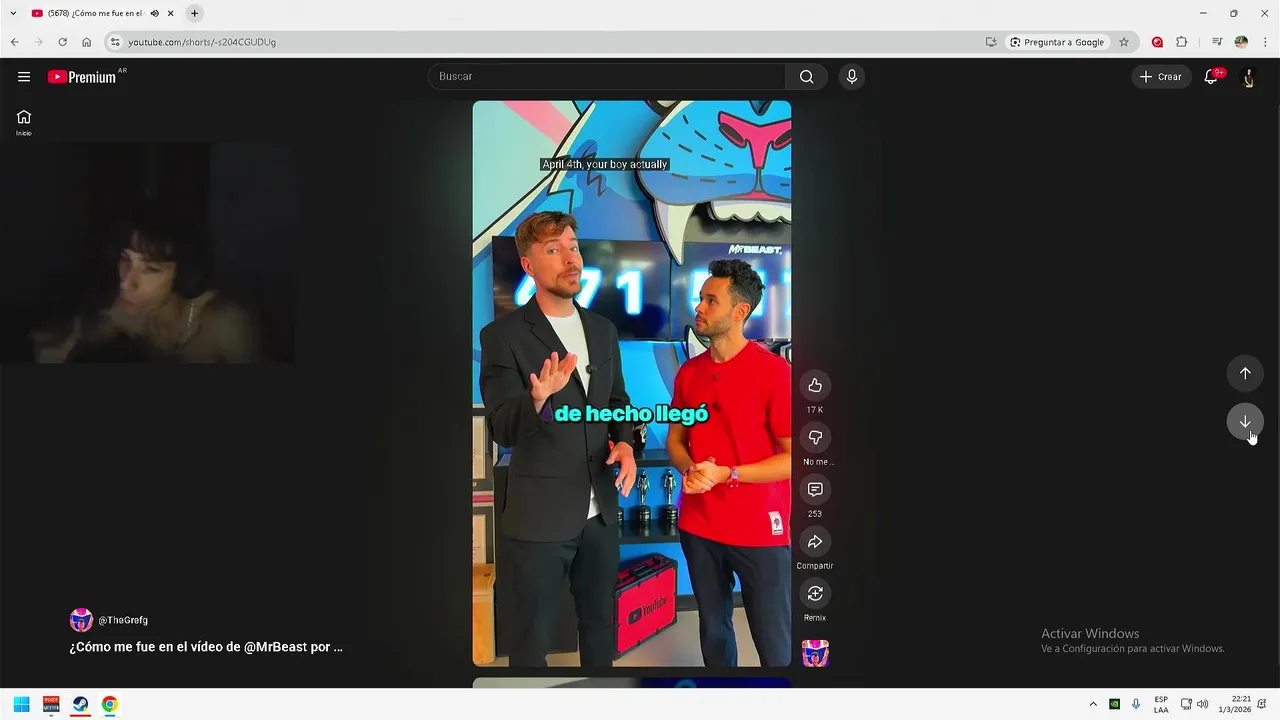
Task: Open the Windows Start menu
Action: pyautogui.click(x=21, y=704)
